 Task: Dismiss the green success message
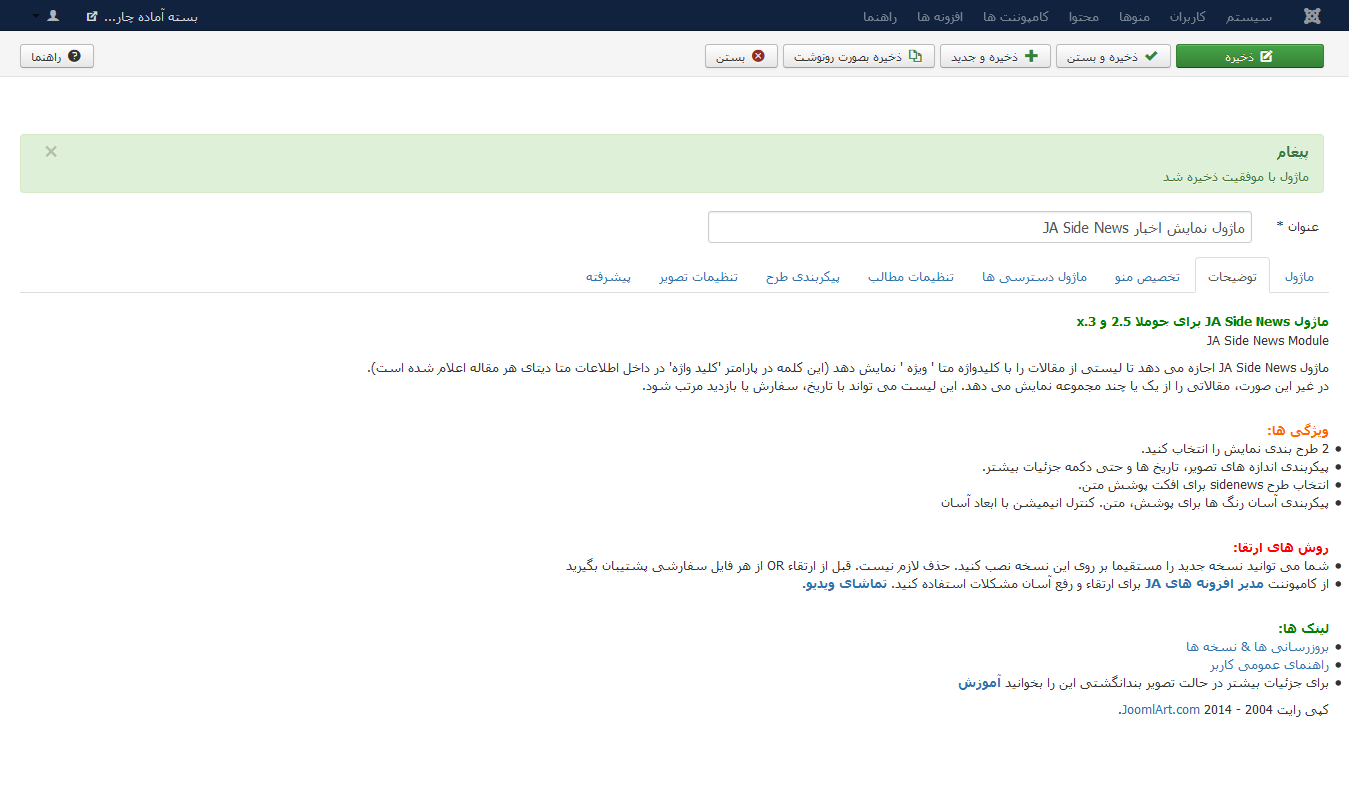point(51,151)
